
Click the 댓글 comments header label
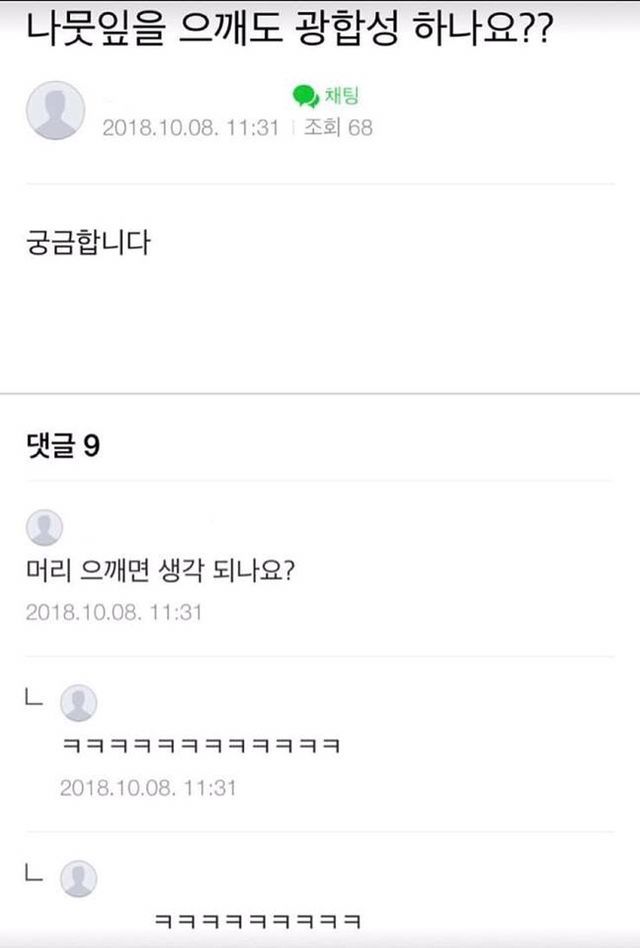(50, 446)
